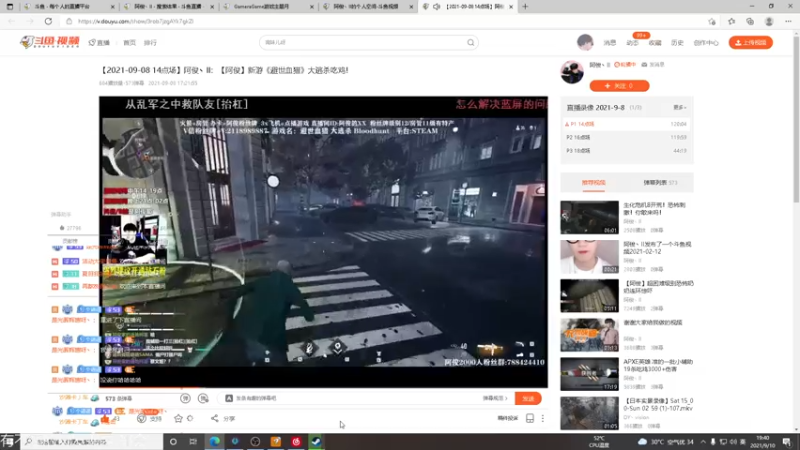Select playlist part P3 18点场

point(627,151)
